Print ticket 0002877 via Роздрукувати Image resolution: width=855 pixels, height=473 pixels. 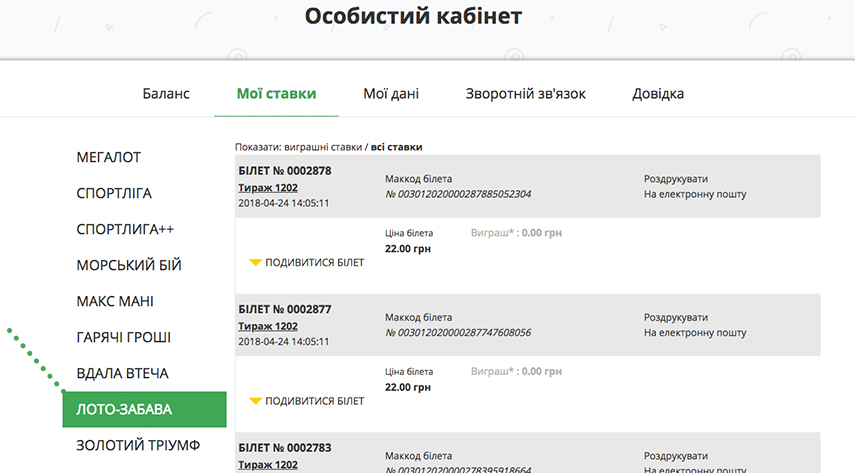point(676,318)
